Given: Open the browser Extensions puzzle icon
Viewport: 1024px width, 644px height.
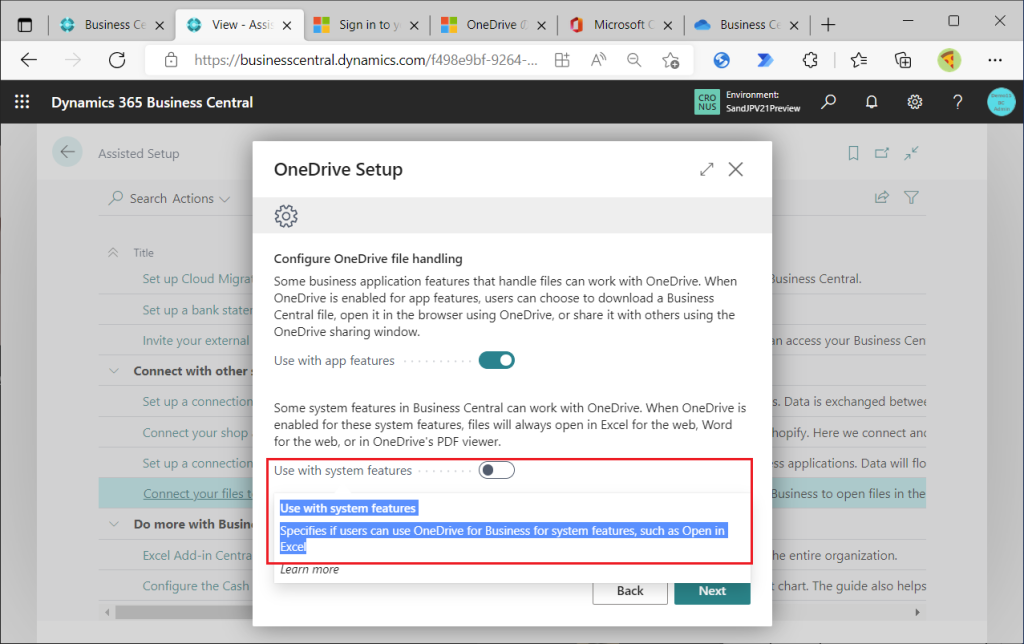Looking at the screenshot, I should tap(810, 60).
